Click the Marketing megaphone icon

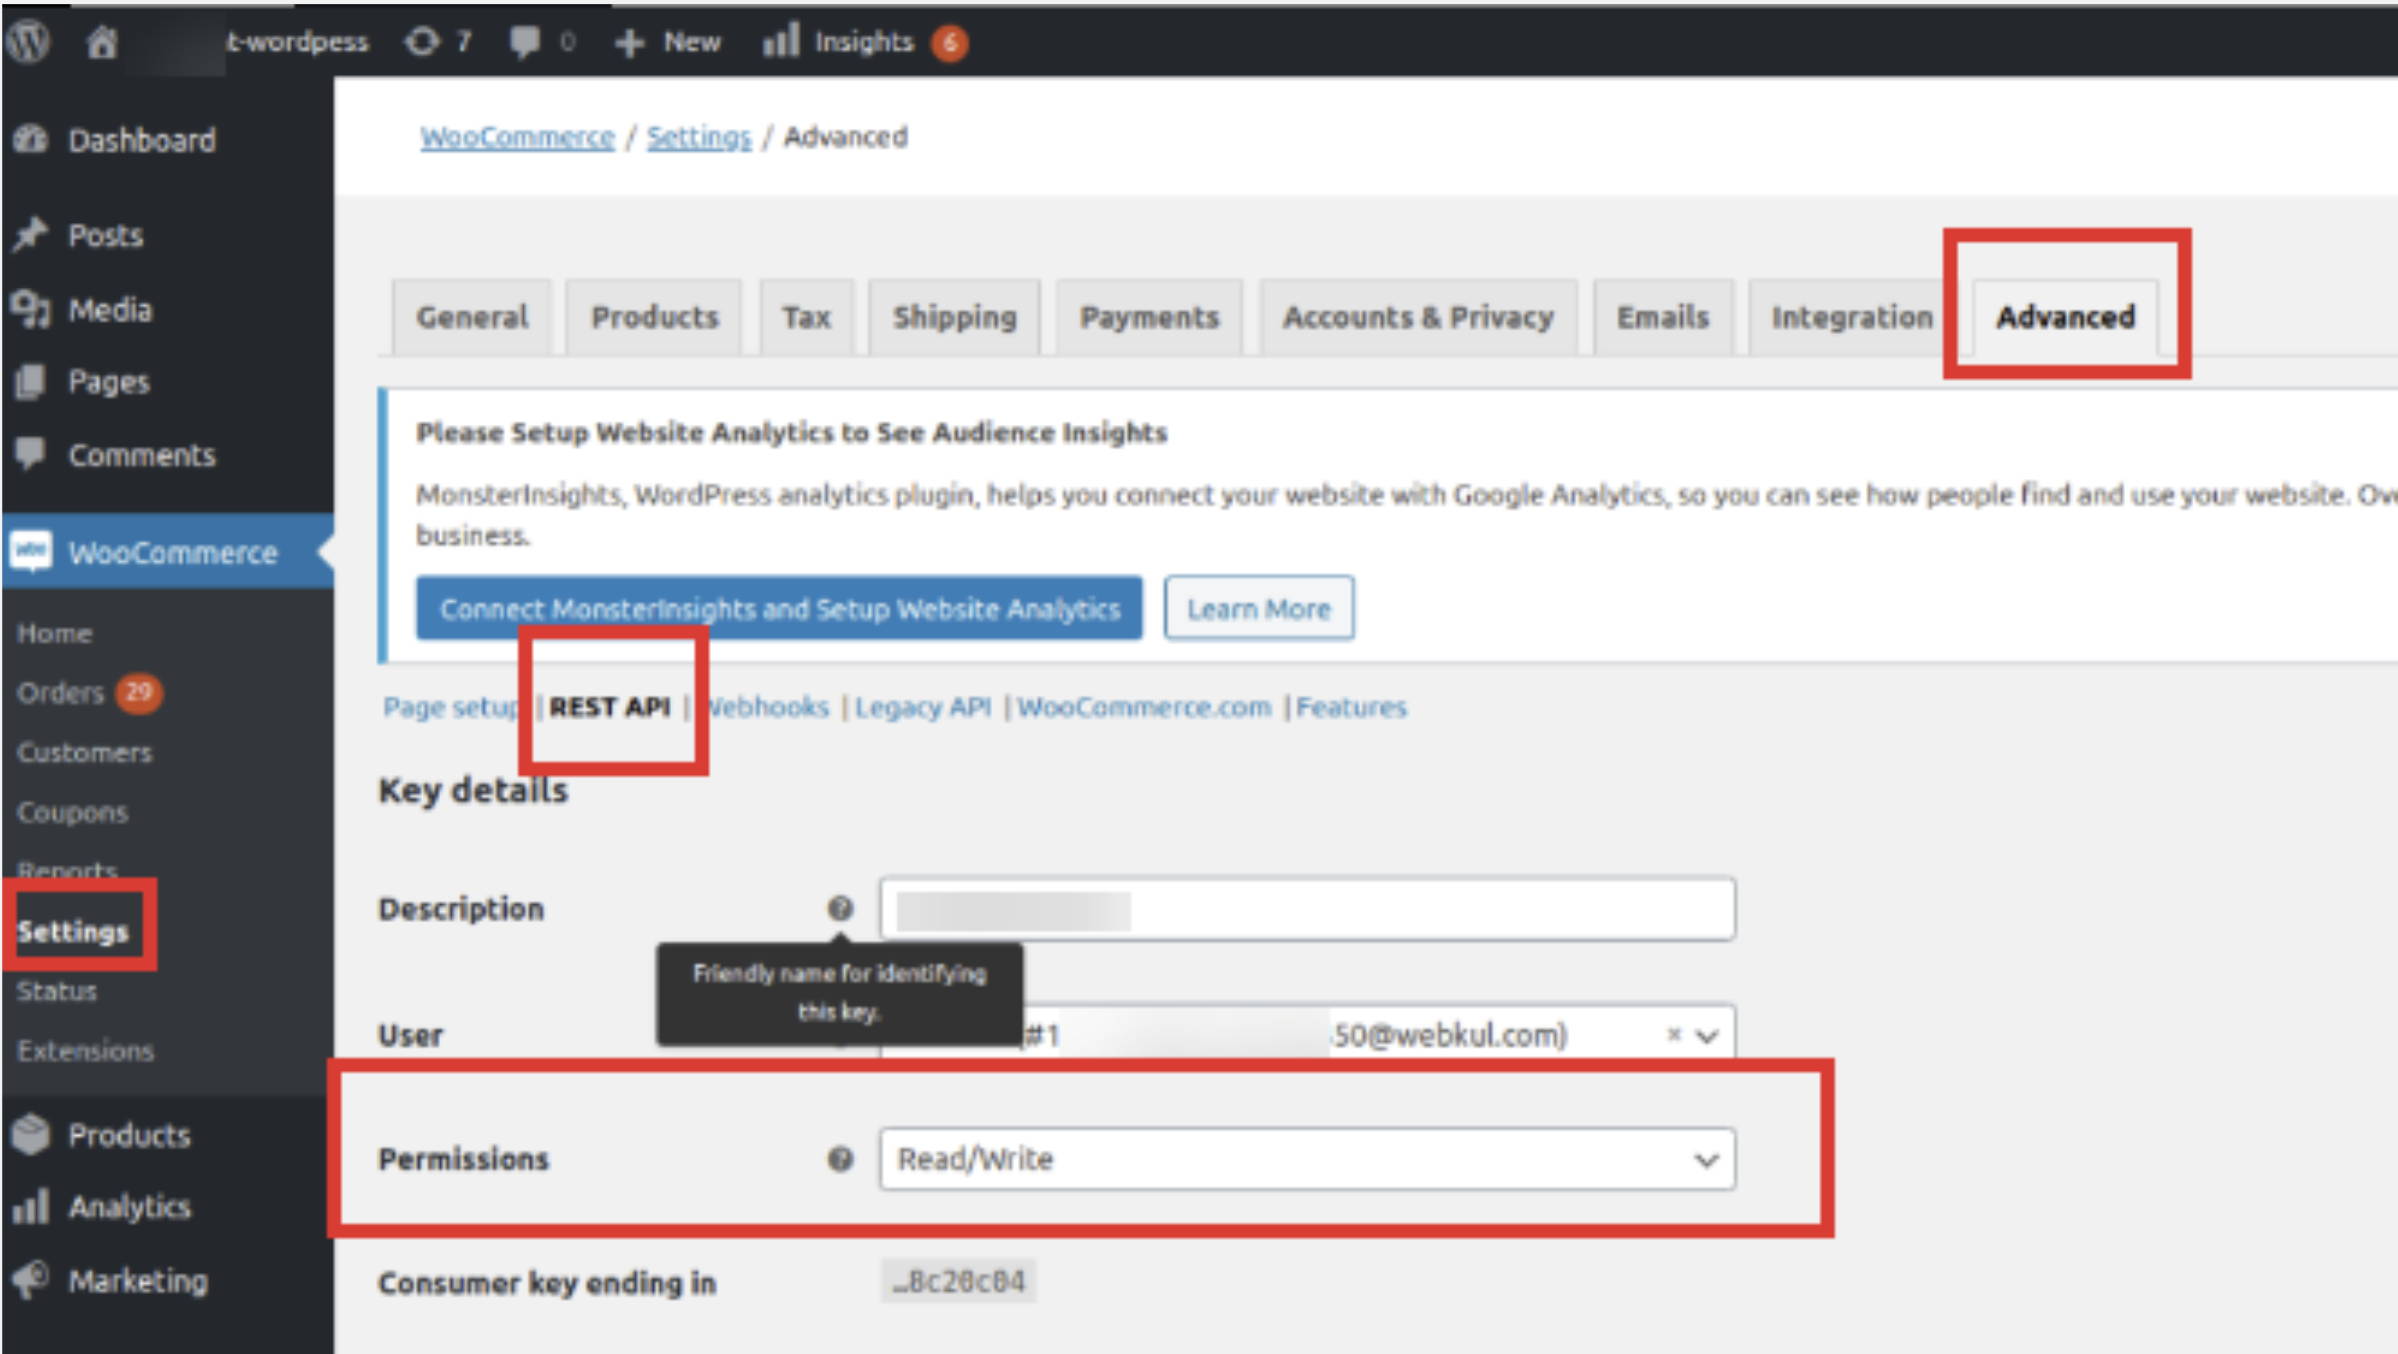coord(31,1279)
